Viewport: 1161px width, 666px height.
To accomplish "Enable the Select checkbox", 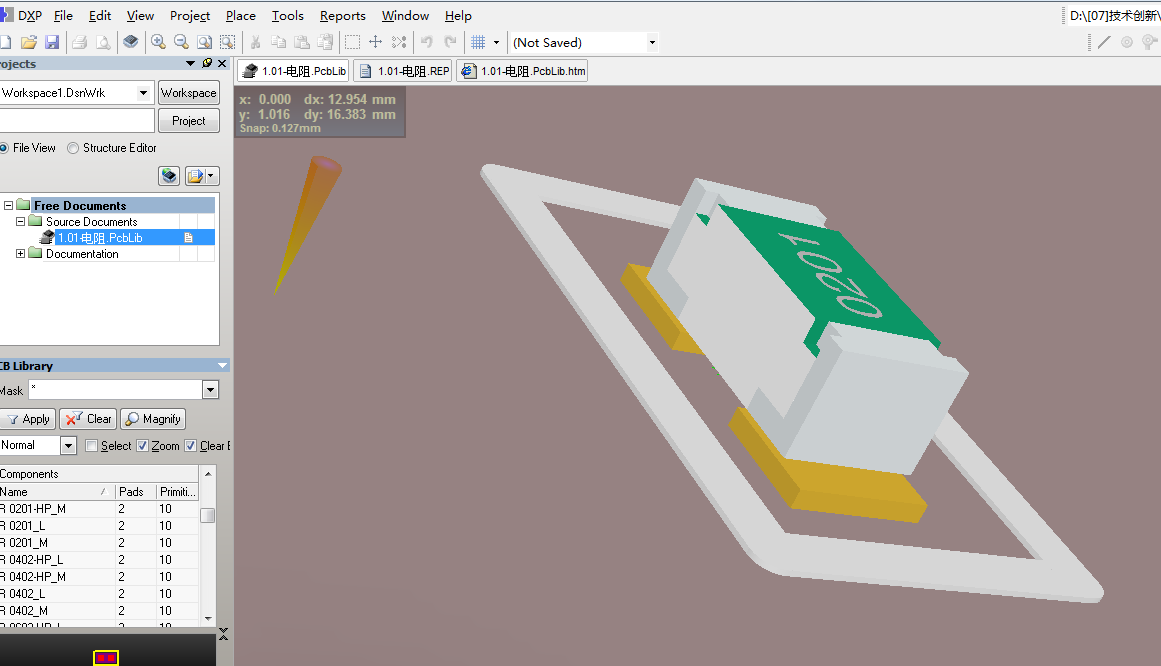I will click(92, 446).
